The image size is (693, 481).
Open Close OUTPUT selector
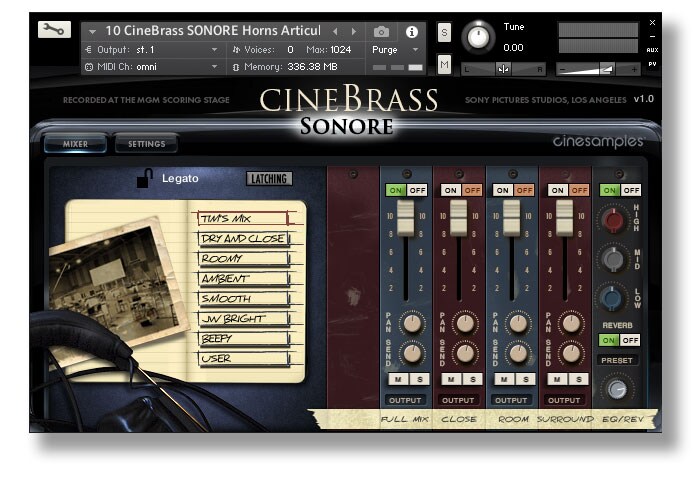point(458,400)
